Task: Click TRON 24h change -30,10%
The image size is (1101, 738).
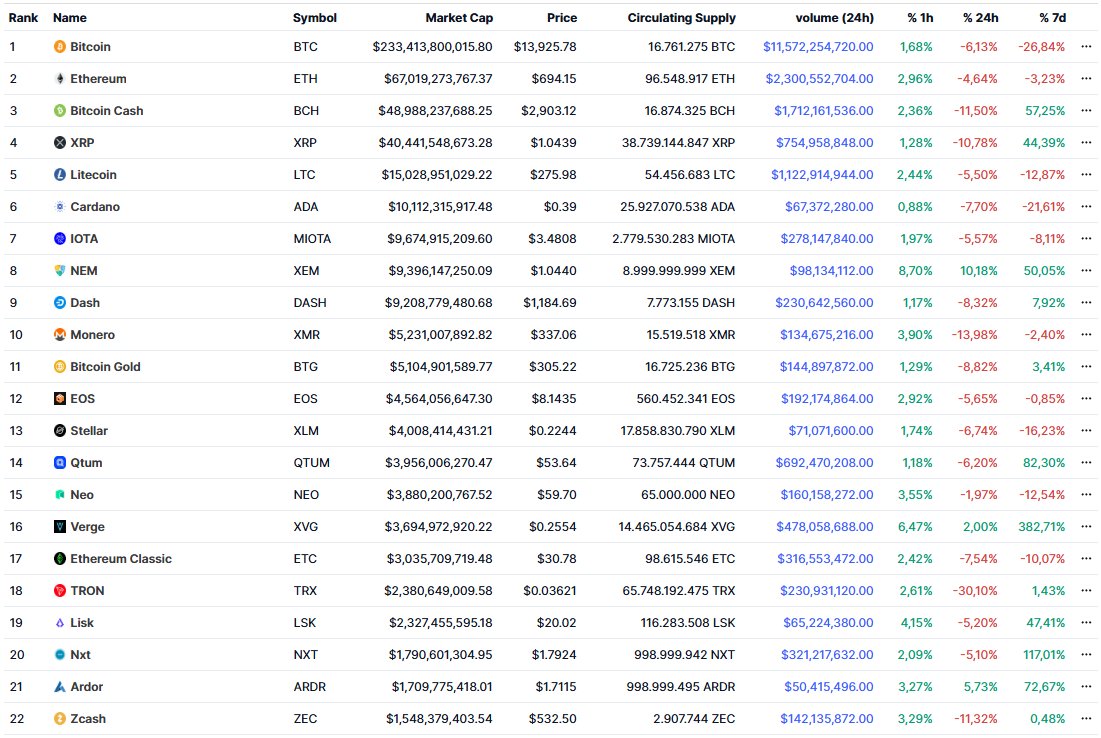Action: coord(975,591)
